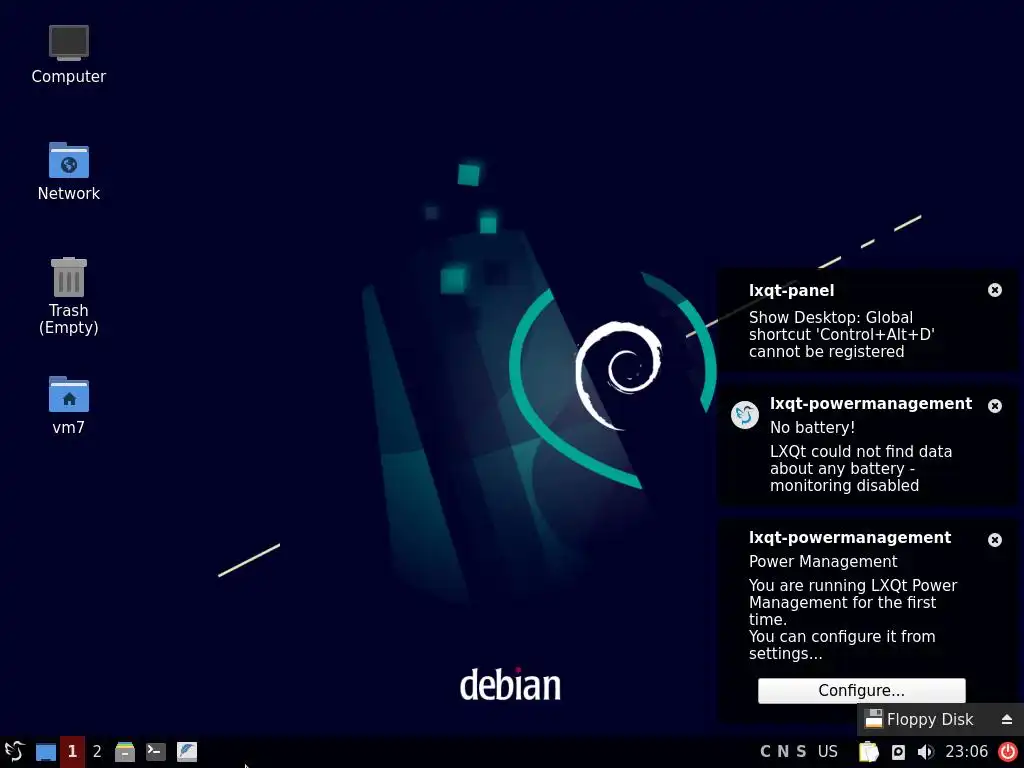Launch the file manager from the panel
This screenshot has width=1024, height=768.
point(125,752)
